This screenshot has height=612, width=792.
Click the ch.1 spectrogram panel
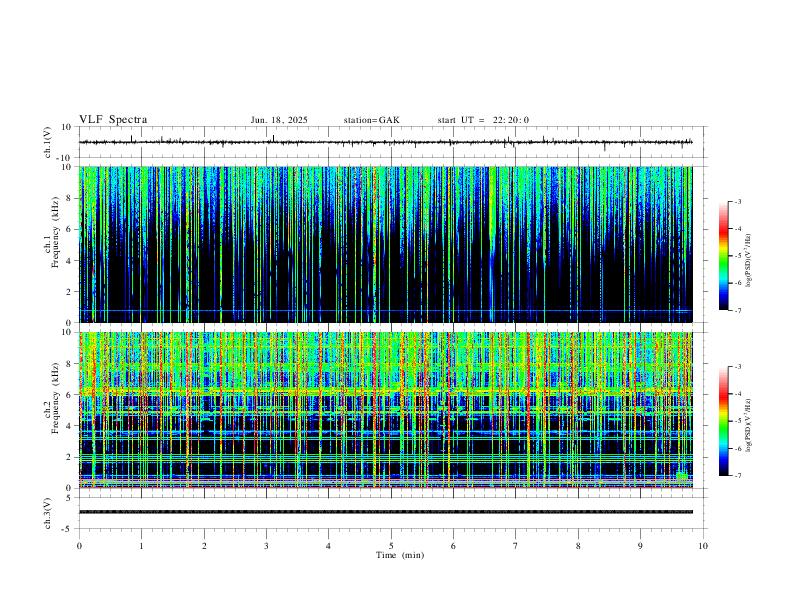click(x=386, y=244)
